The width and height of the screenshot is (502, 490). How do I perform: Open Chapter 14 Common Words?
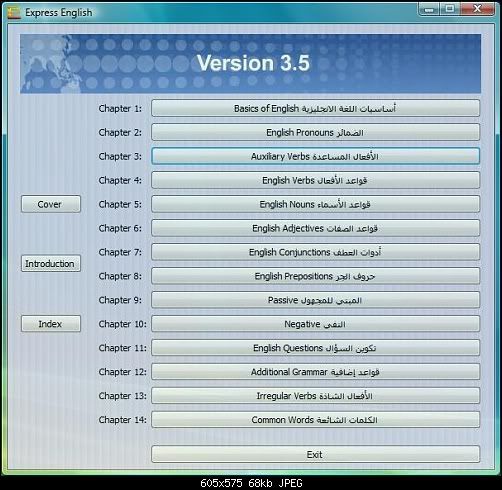coord(315,420)
